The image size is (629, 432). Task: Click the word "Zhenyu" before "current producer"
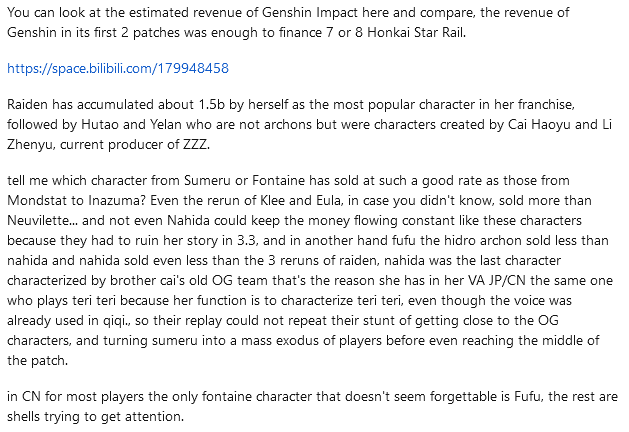(30, 144)
